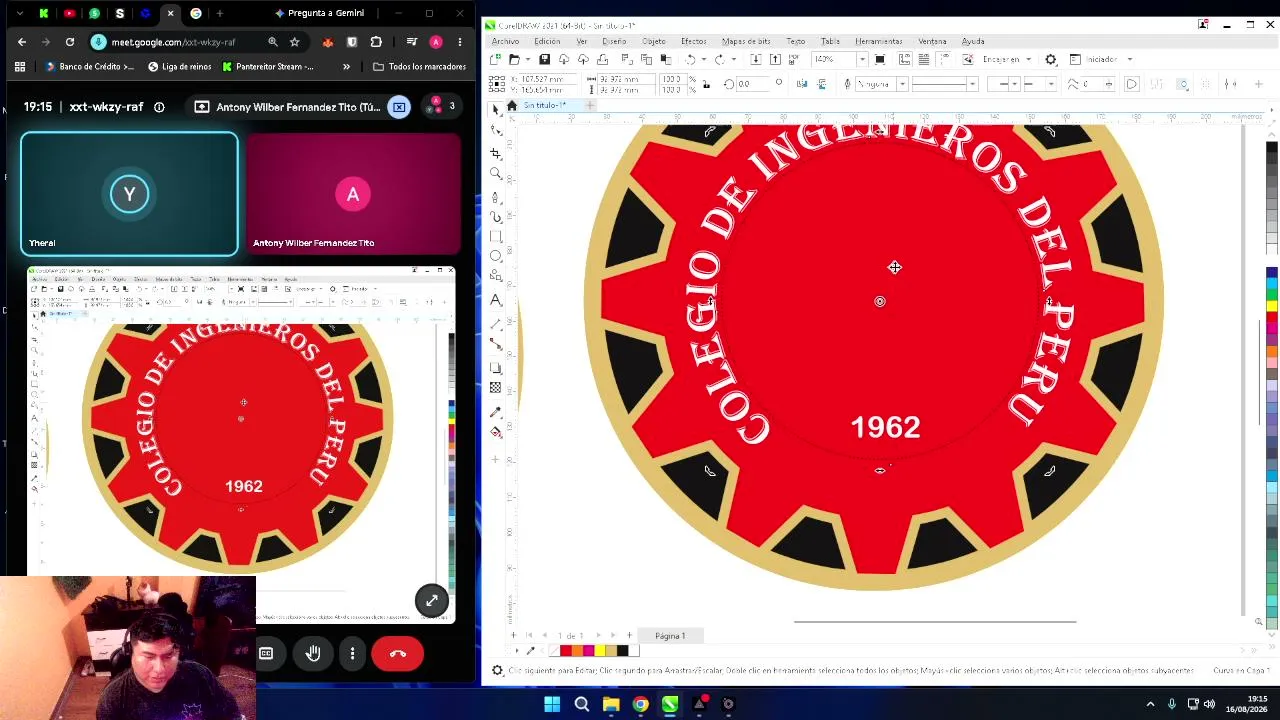Toggle the lock ratio button
The width and height of the screenshot is (1280, 720).
point(706,85)
